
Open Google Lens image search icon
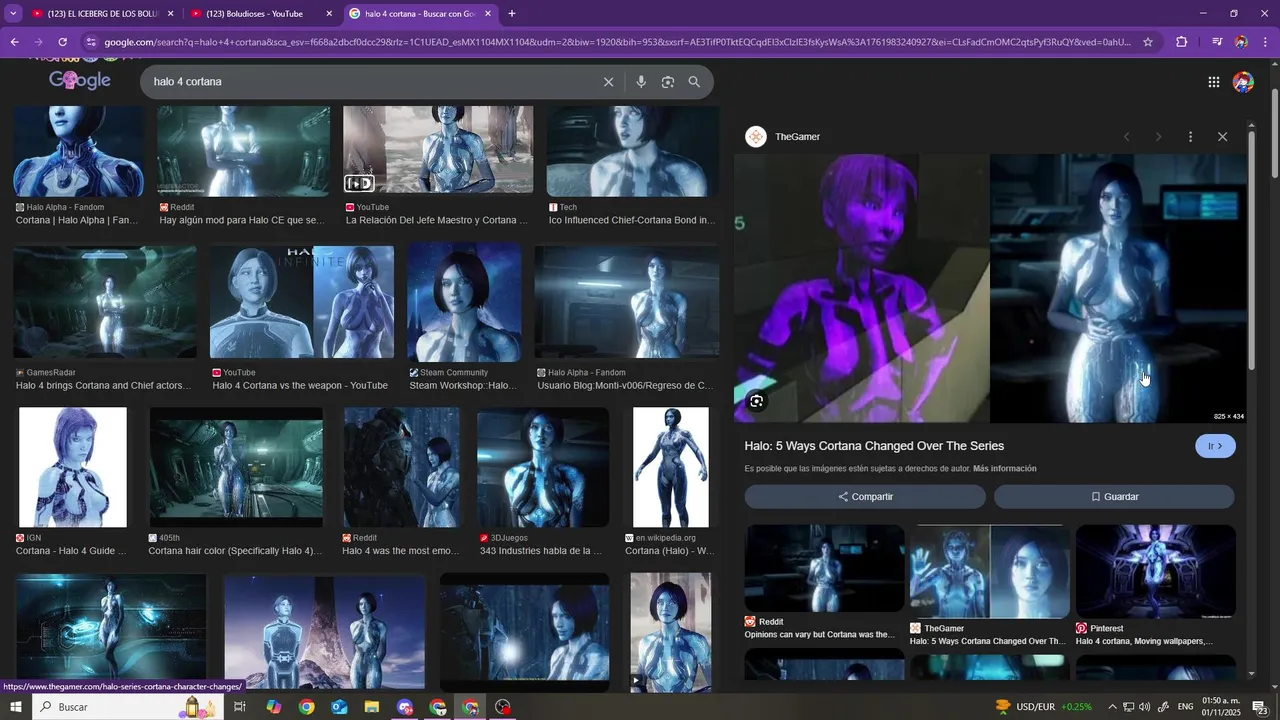tap(668, 82)
